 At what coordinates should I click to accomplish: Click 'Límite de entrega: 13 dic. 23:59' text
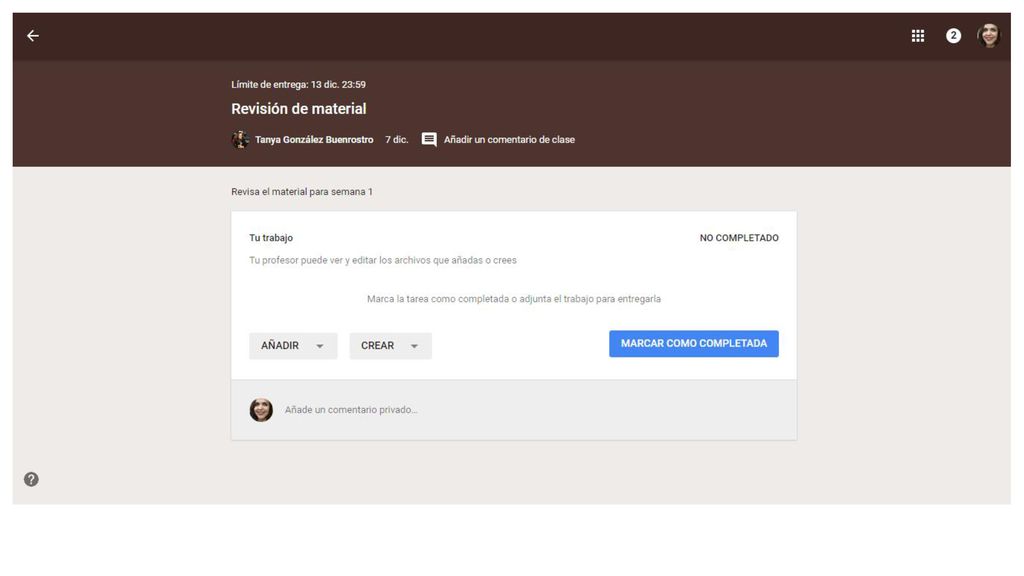(298, 84)
